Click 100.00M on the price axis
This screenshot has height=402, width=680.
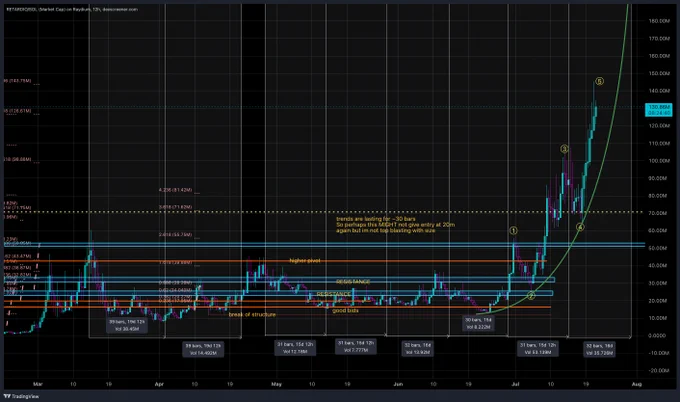pyautogui.click(x=659, y=161)
